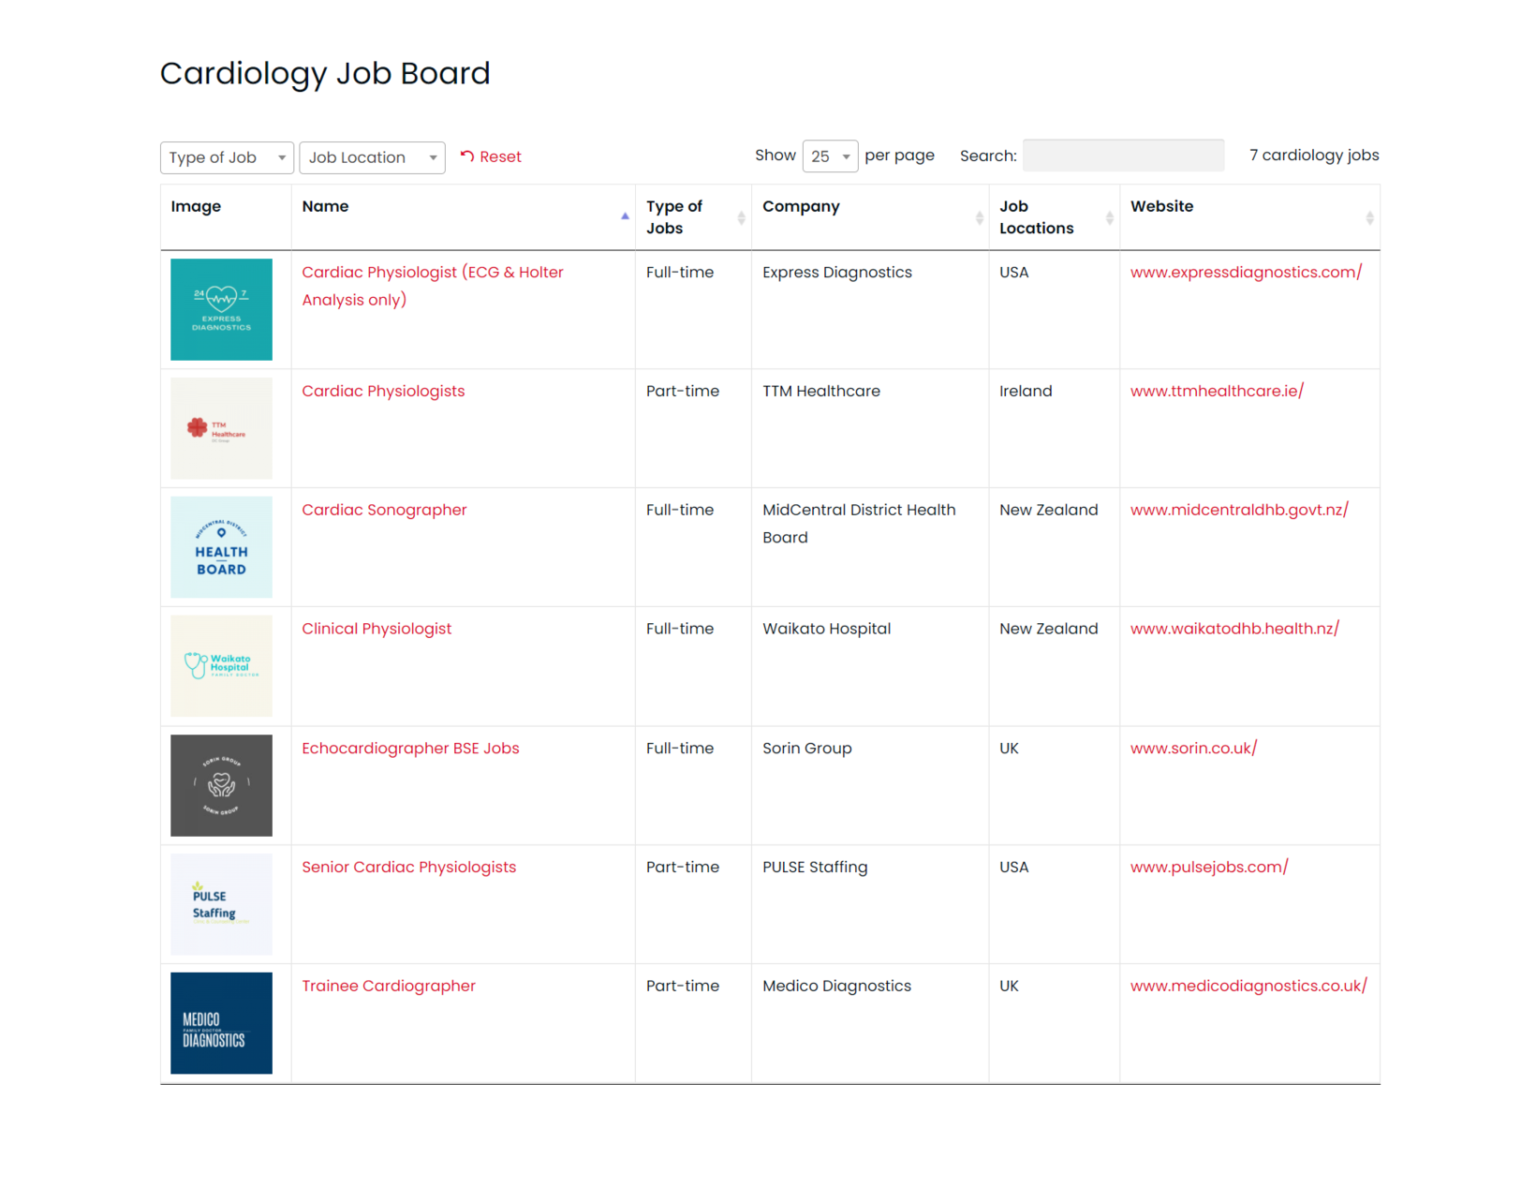Image resolution: width=1536 pixels, height=1188 pixels.
Task: Visit www.waikatodhb.health.nz/ website link
Action: coord(1235,628)
